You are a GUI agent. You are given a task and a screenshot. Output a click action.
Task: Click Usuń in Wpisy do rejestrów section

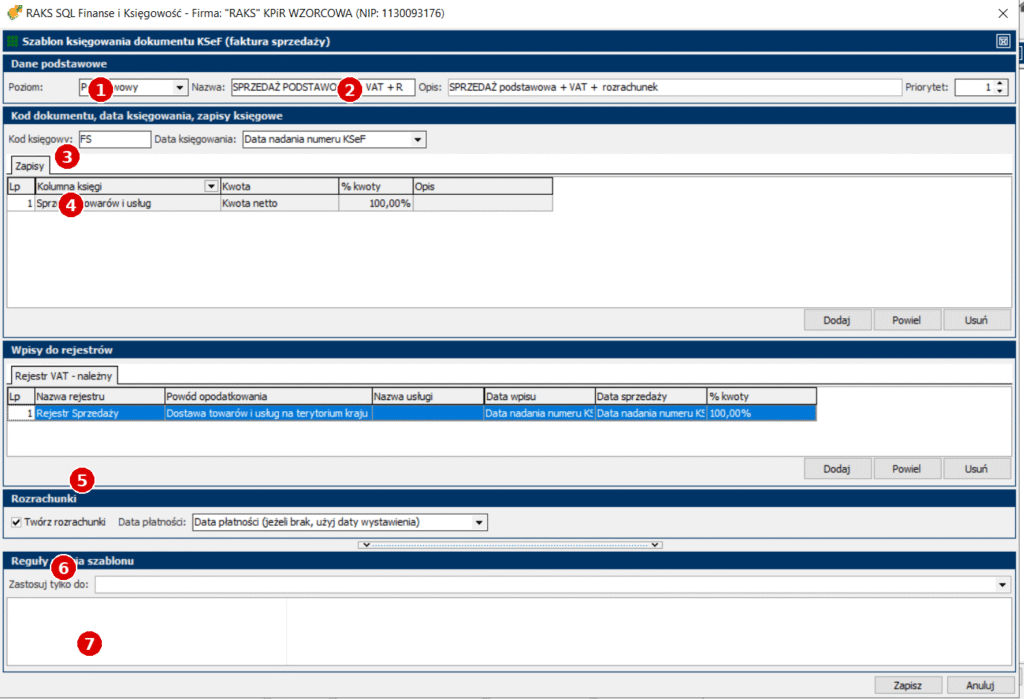tap(976, 469)
